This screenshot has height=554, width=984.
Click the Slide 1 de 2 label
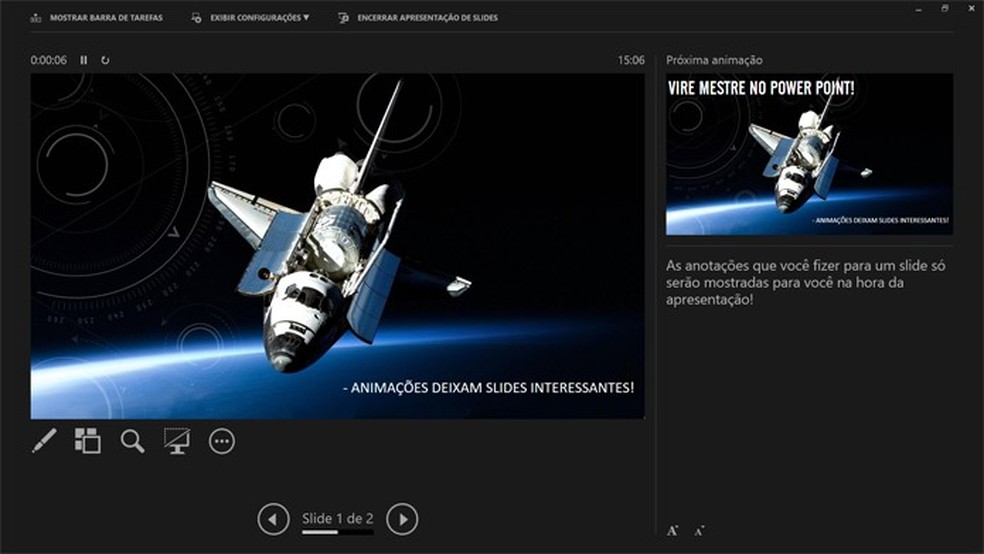[337, 518]
